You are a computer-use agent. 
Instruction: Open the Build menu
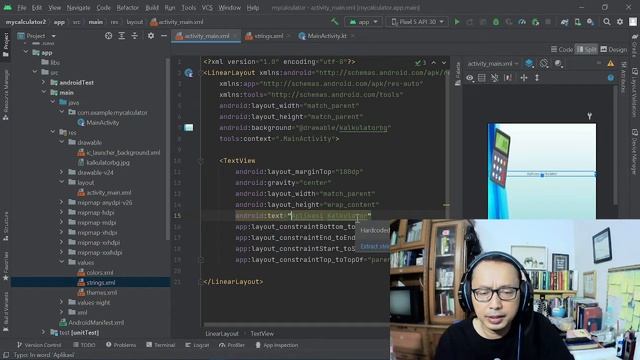(x=152, y=8)
